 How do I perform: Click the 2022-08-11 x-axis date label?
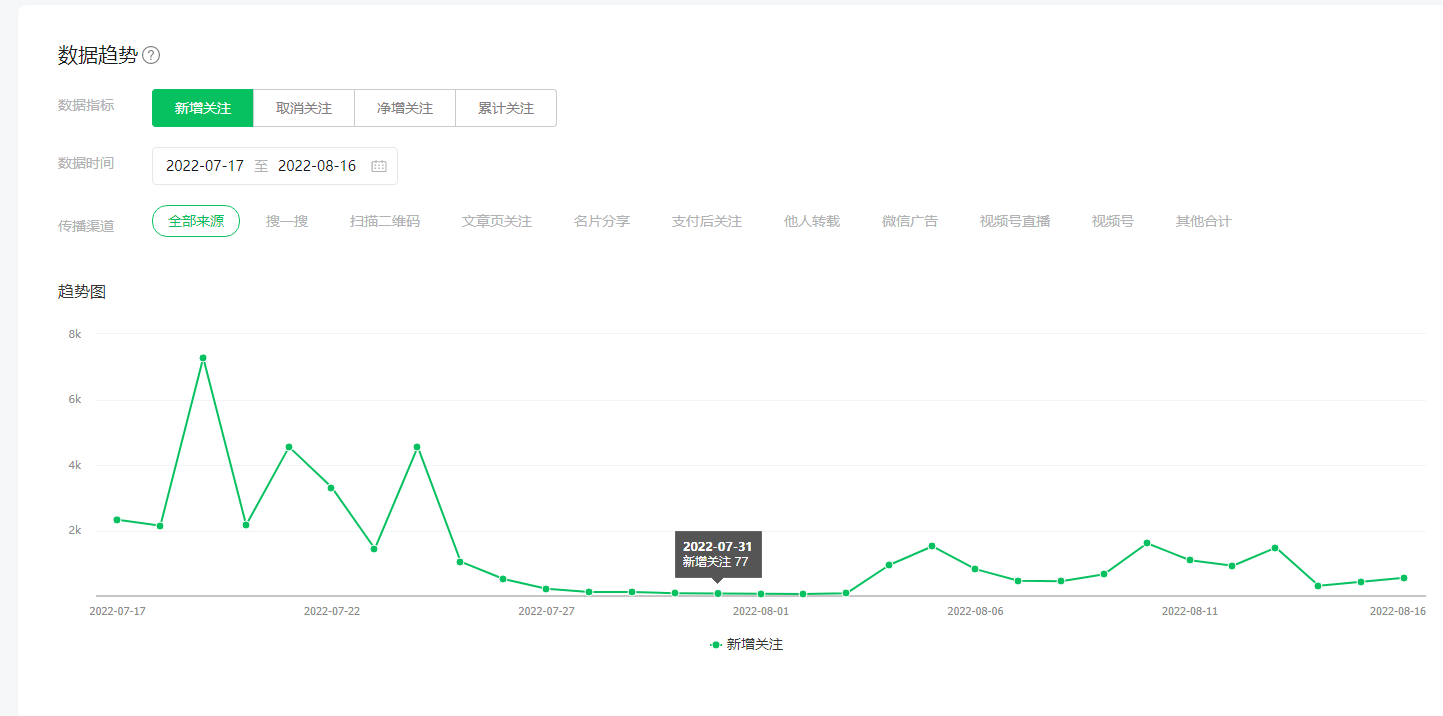[1190, 610]
